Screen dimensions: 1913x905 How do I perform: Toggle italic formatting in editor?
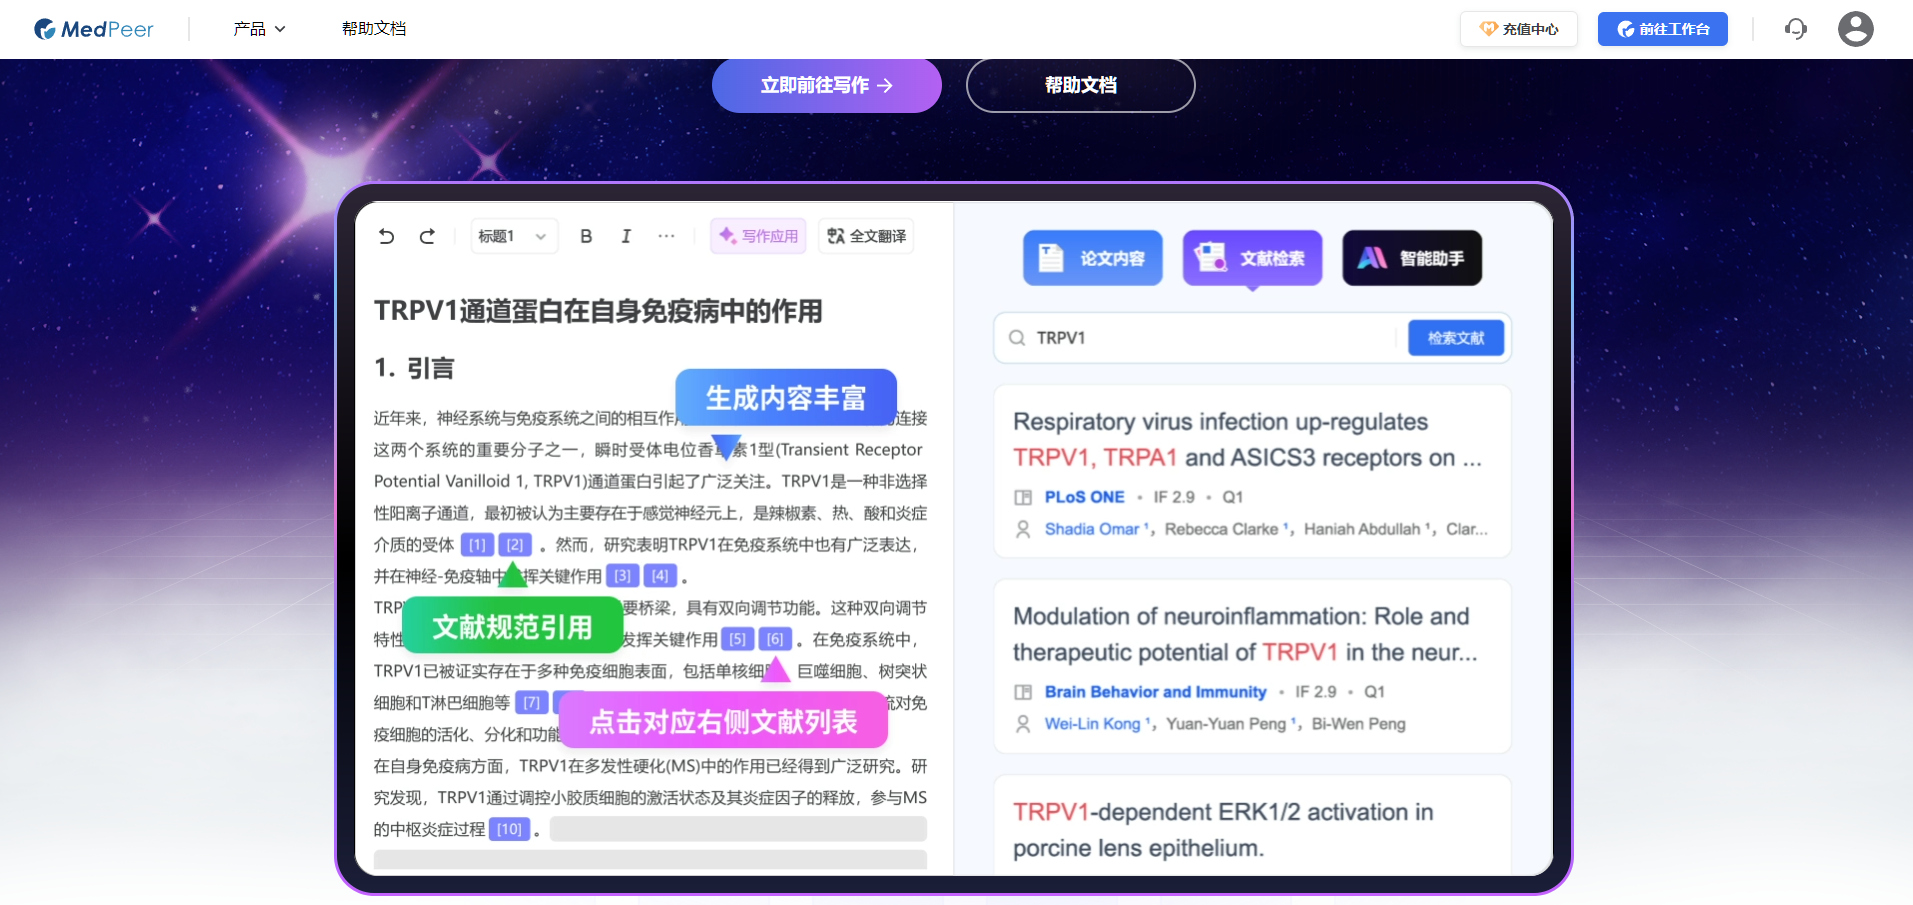(626, 236)
